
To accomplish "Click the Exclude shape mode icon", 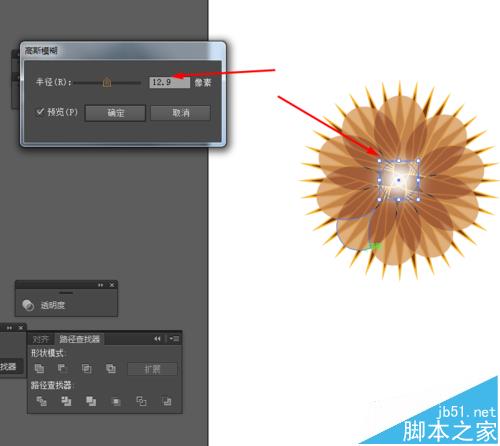I will [111, 368].
